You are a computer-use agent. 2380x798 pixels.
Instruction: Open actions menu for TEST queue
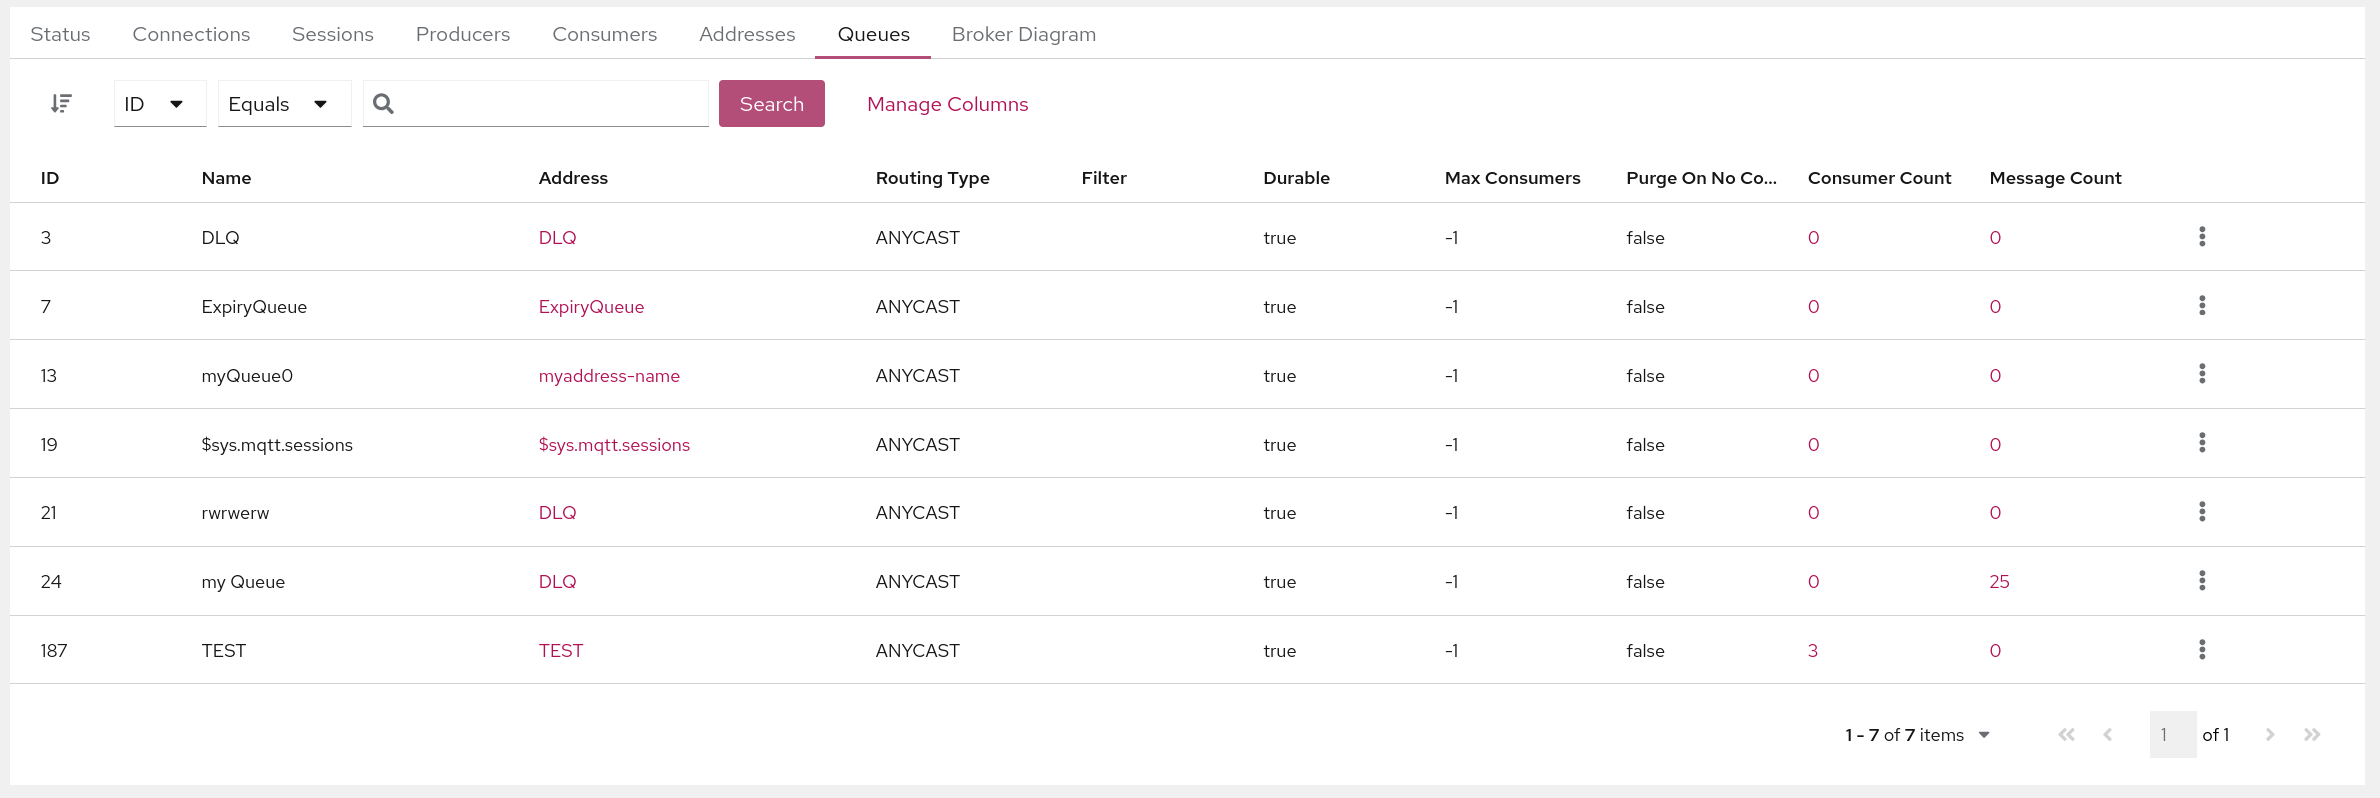pyautogui.click(x=2202, y=650)
